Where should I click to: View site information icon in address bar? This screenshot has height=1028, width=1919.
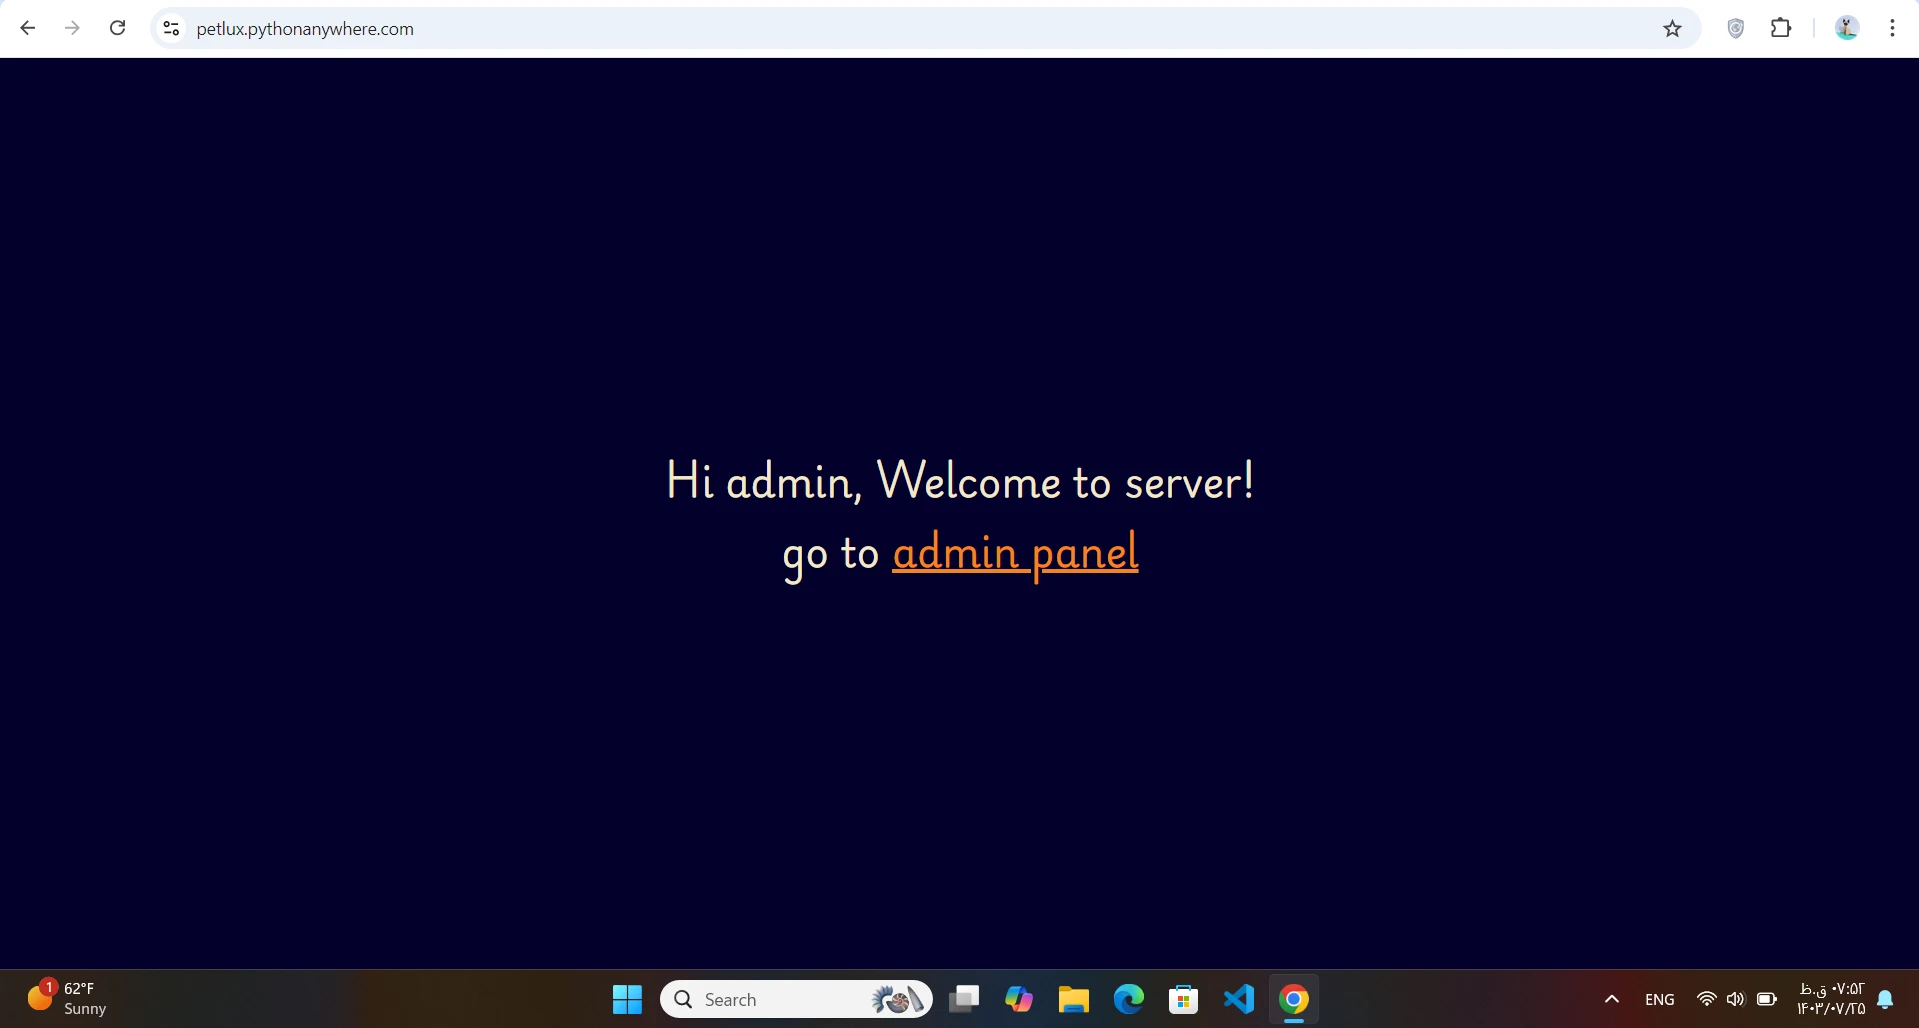(x=172, y=29)
